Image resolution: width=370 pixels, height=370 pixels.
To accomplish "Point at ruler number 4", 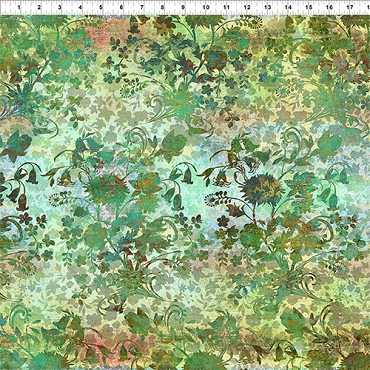I will tap(80, 7).
